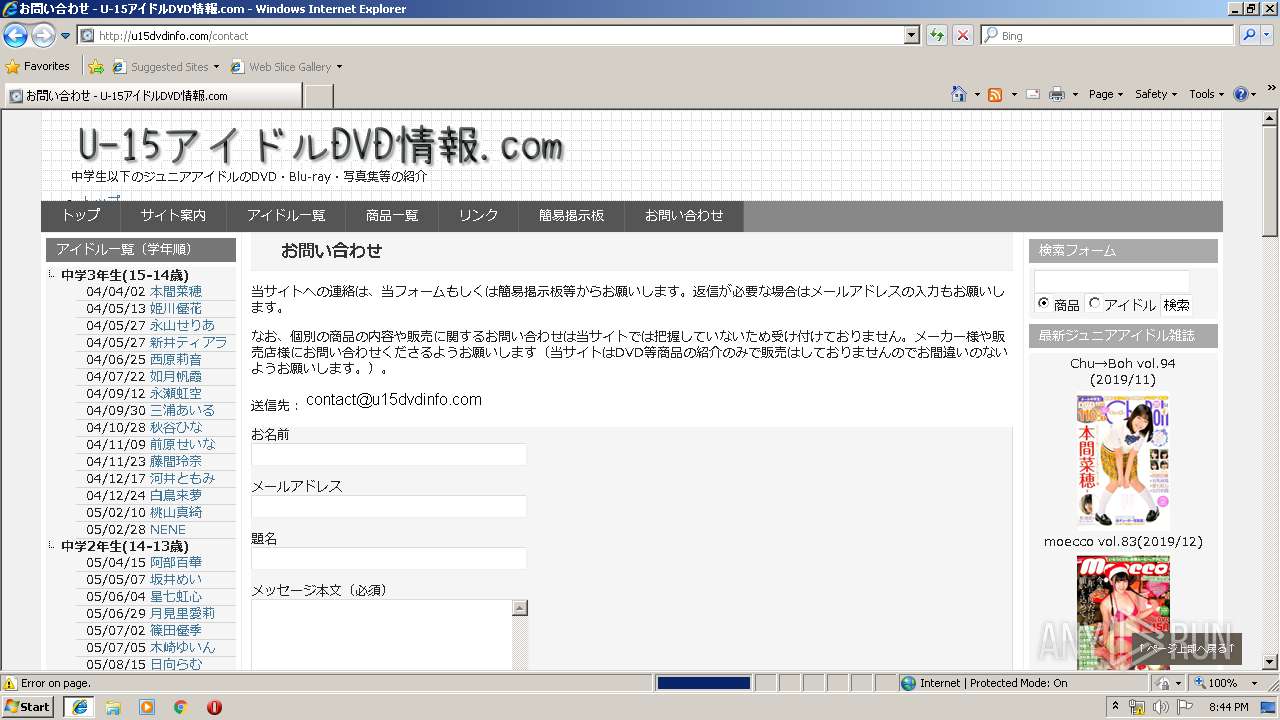Select the お問い合わせ browser tab

point(153,96)
